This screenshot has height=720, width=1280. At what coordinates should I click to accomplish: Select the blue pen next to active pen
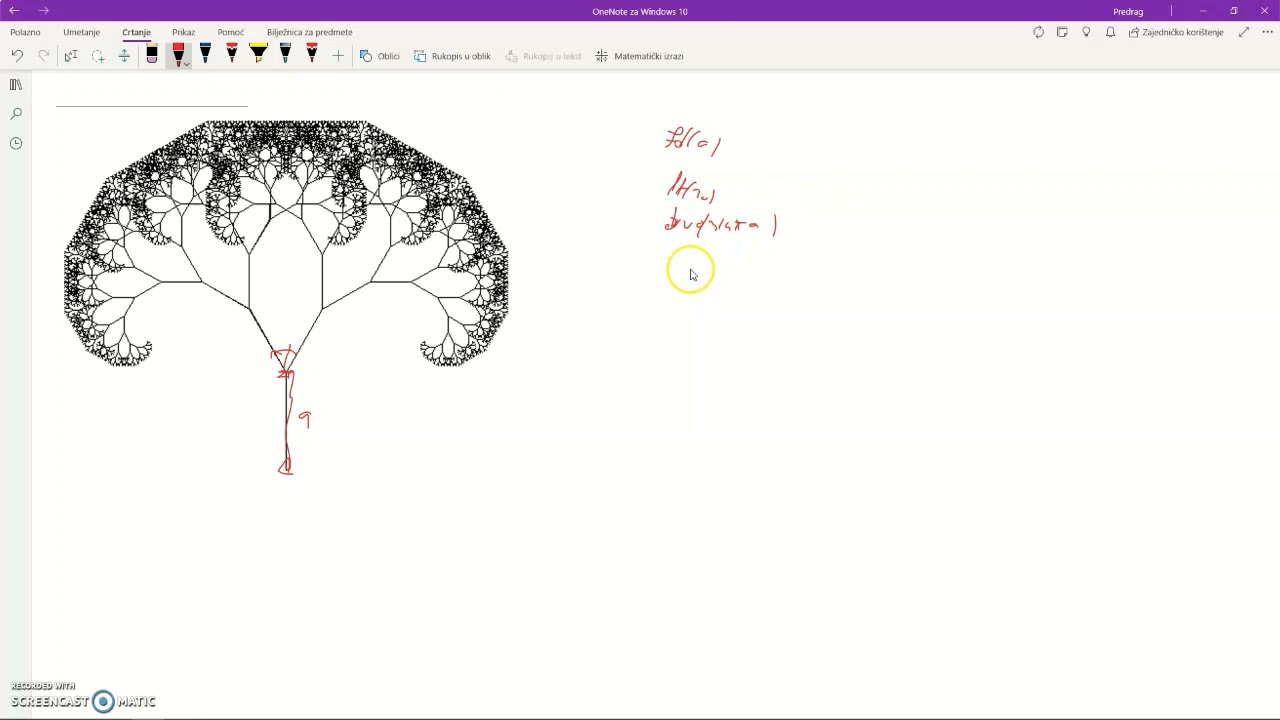[205, 55]
